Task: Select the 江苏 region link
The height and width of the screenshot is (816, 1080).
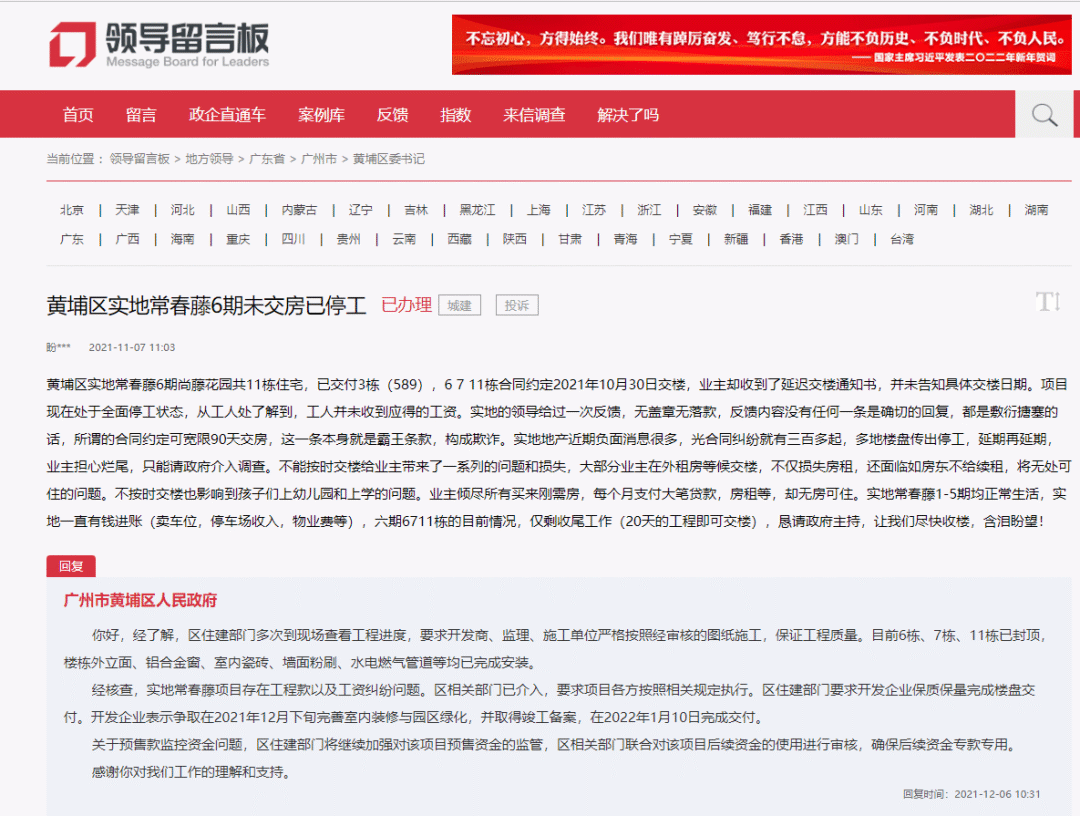Action: 594,210
